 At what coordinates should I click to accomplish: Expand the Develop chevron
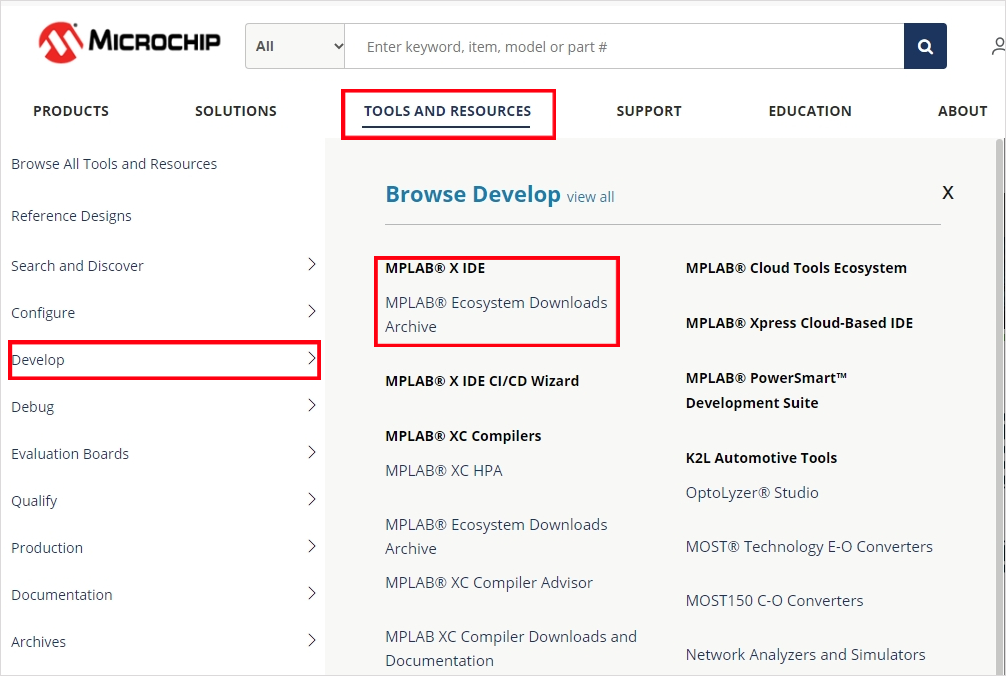(x=312, y=359)
